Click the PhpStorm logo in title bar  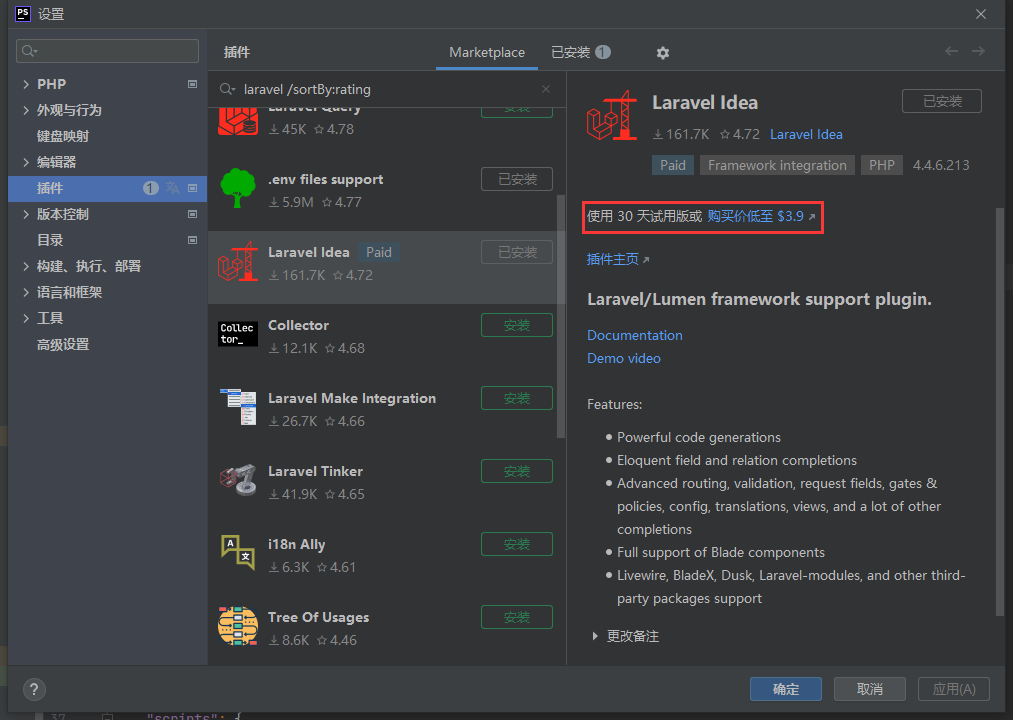pos(23,14)
